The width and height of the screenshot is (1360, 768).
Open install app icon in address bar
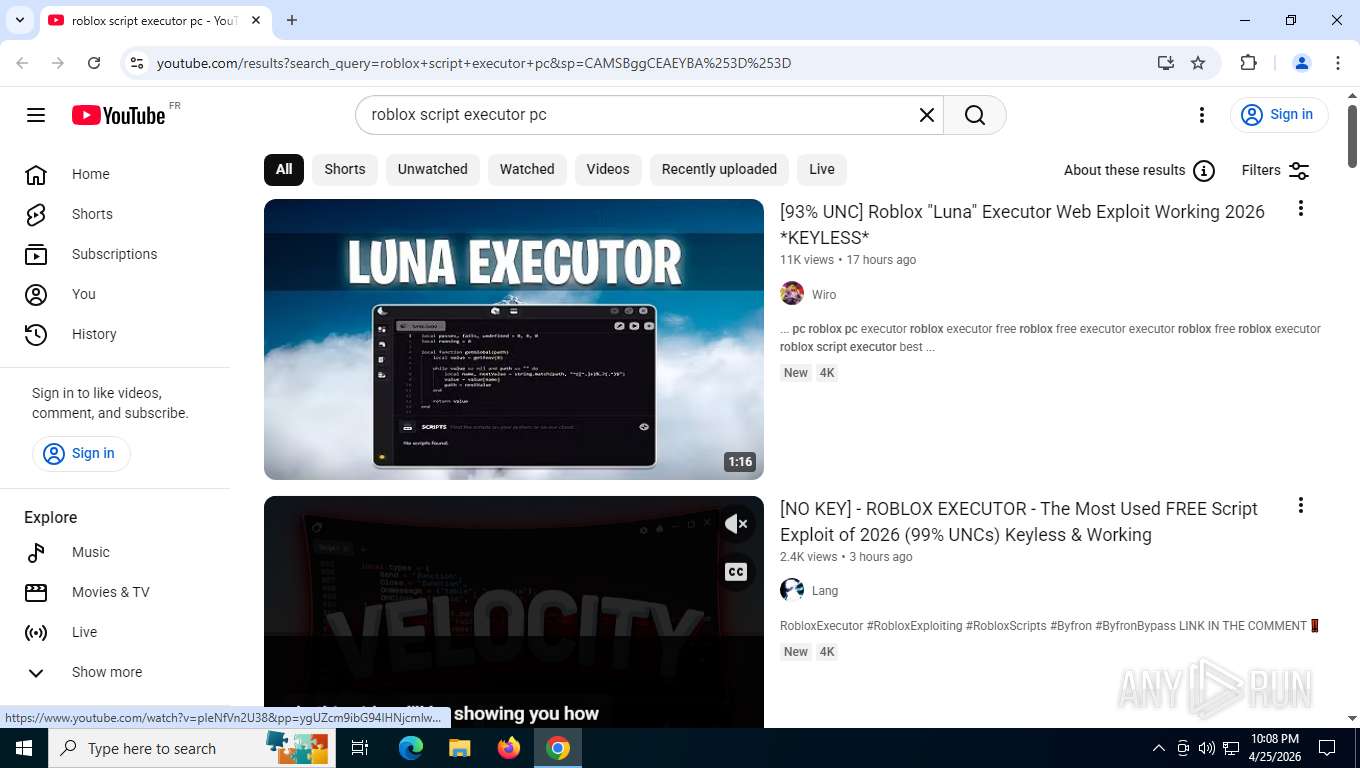[x=1166, y=63]
